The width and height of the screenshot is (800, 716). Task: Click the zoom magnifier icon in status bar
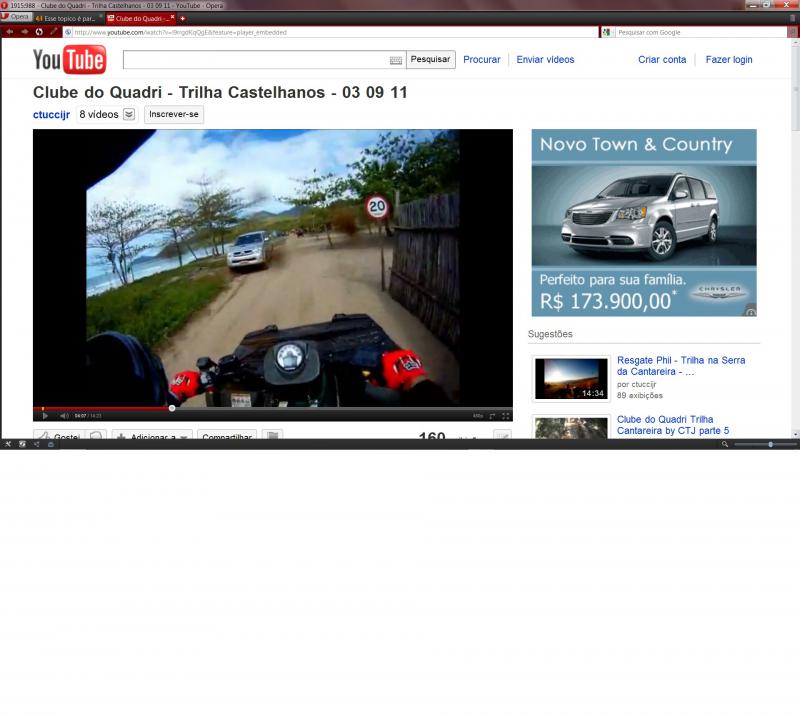tap(724, 445)
